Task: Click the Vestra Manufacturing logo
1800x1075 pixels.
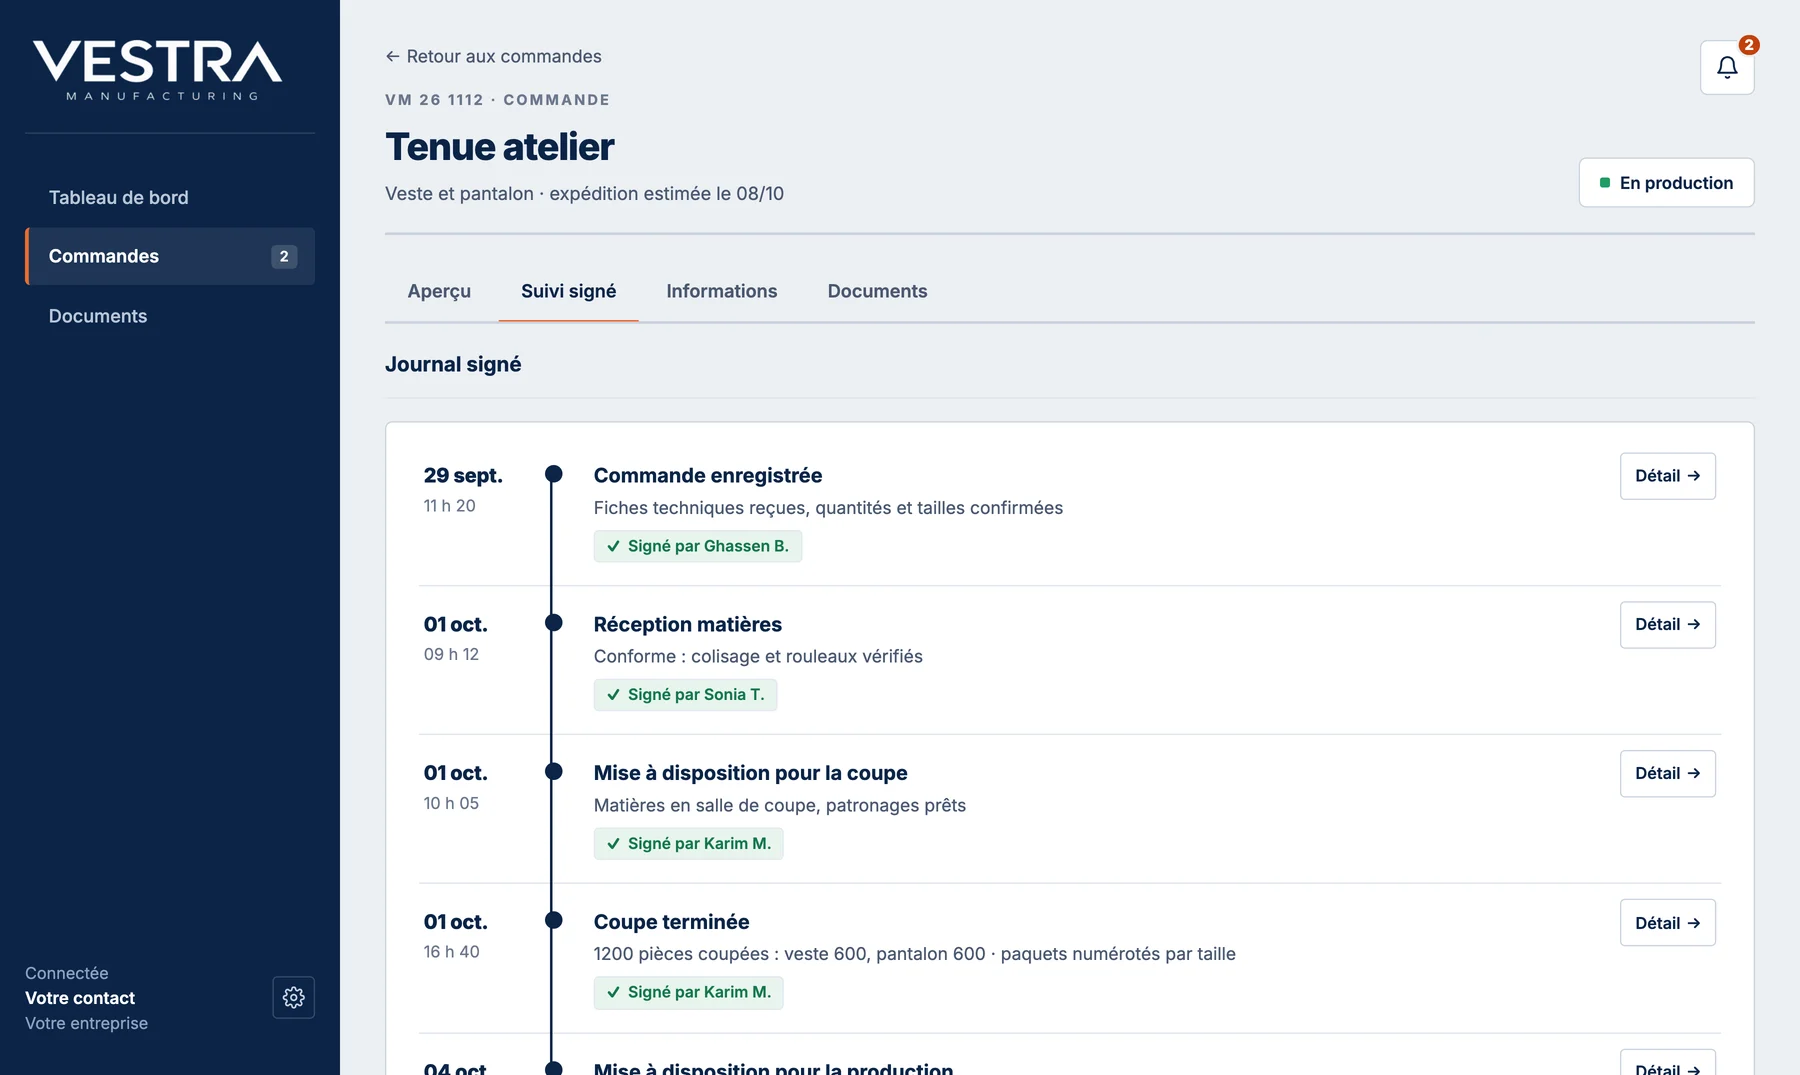Action: tap(158, 70)
